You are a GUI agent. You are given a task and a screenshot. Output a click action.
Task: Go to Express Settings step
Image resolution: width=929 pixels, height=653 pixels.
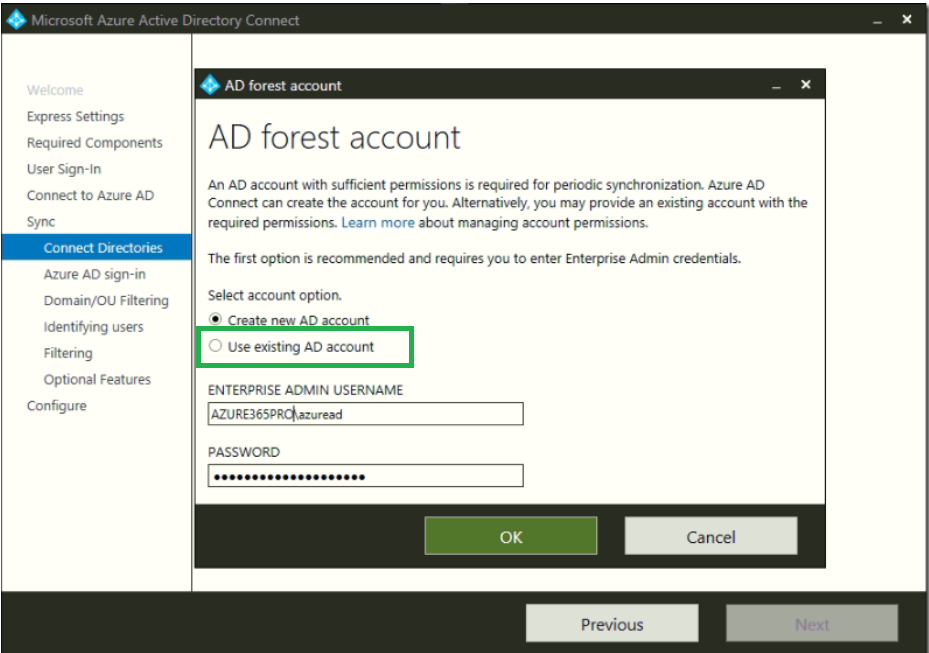75,116
